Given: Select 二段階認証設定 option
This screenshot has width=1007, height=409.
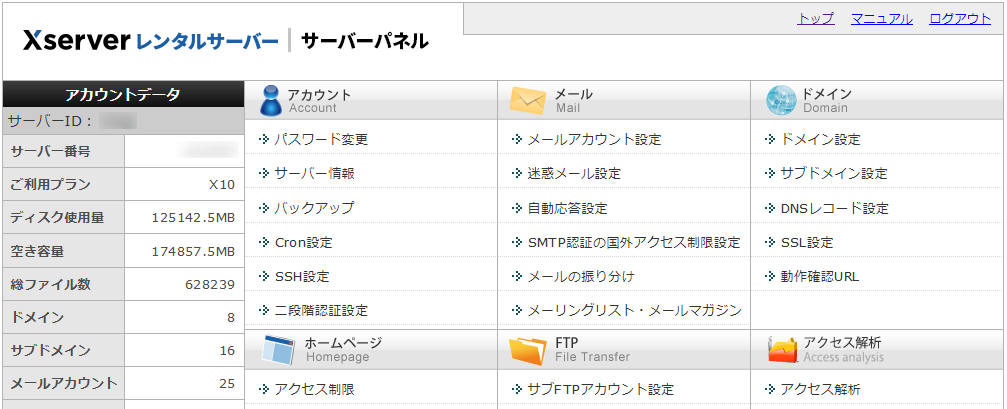Looking at the screenshot, I should tap(321, 310).
